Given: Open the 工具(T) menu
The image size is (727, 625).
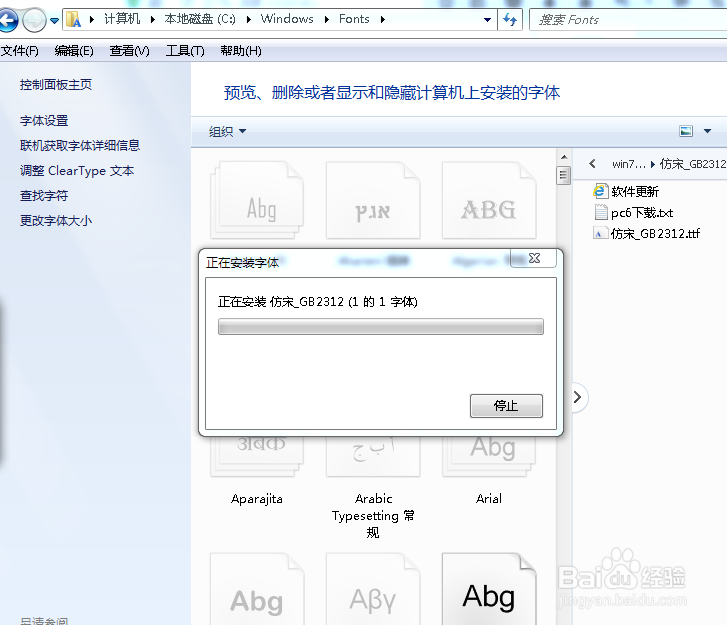Looking at the screenshot, I should coord(185,51).
